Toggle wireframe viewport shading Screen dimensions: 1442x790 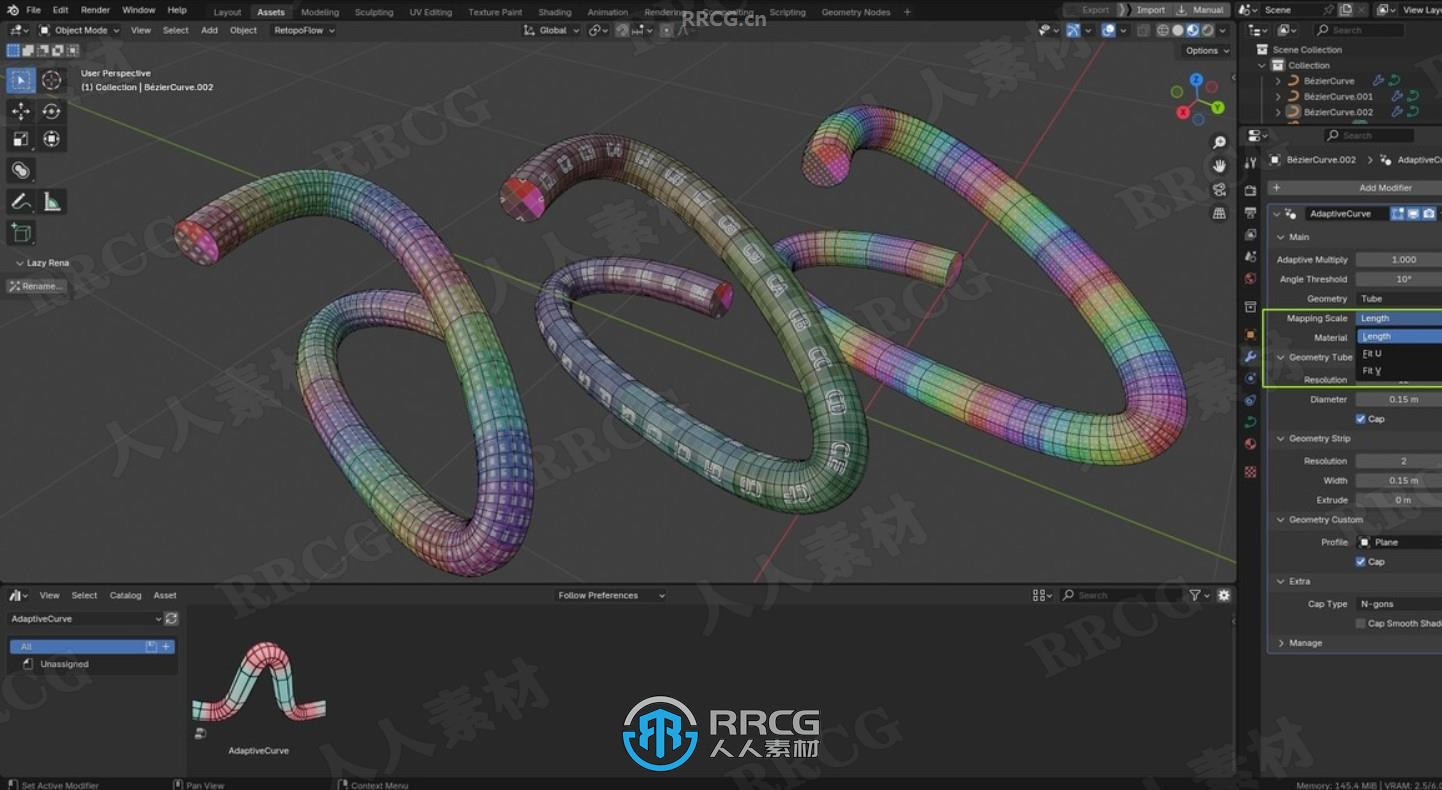[1163, 31]
